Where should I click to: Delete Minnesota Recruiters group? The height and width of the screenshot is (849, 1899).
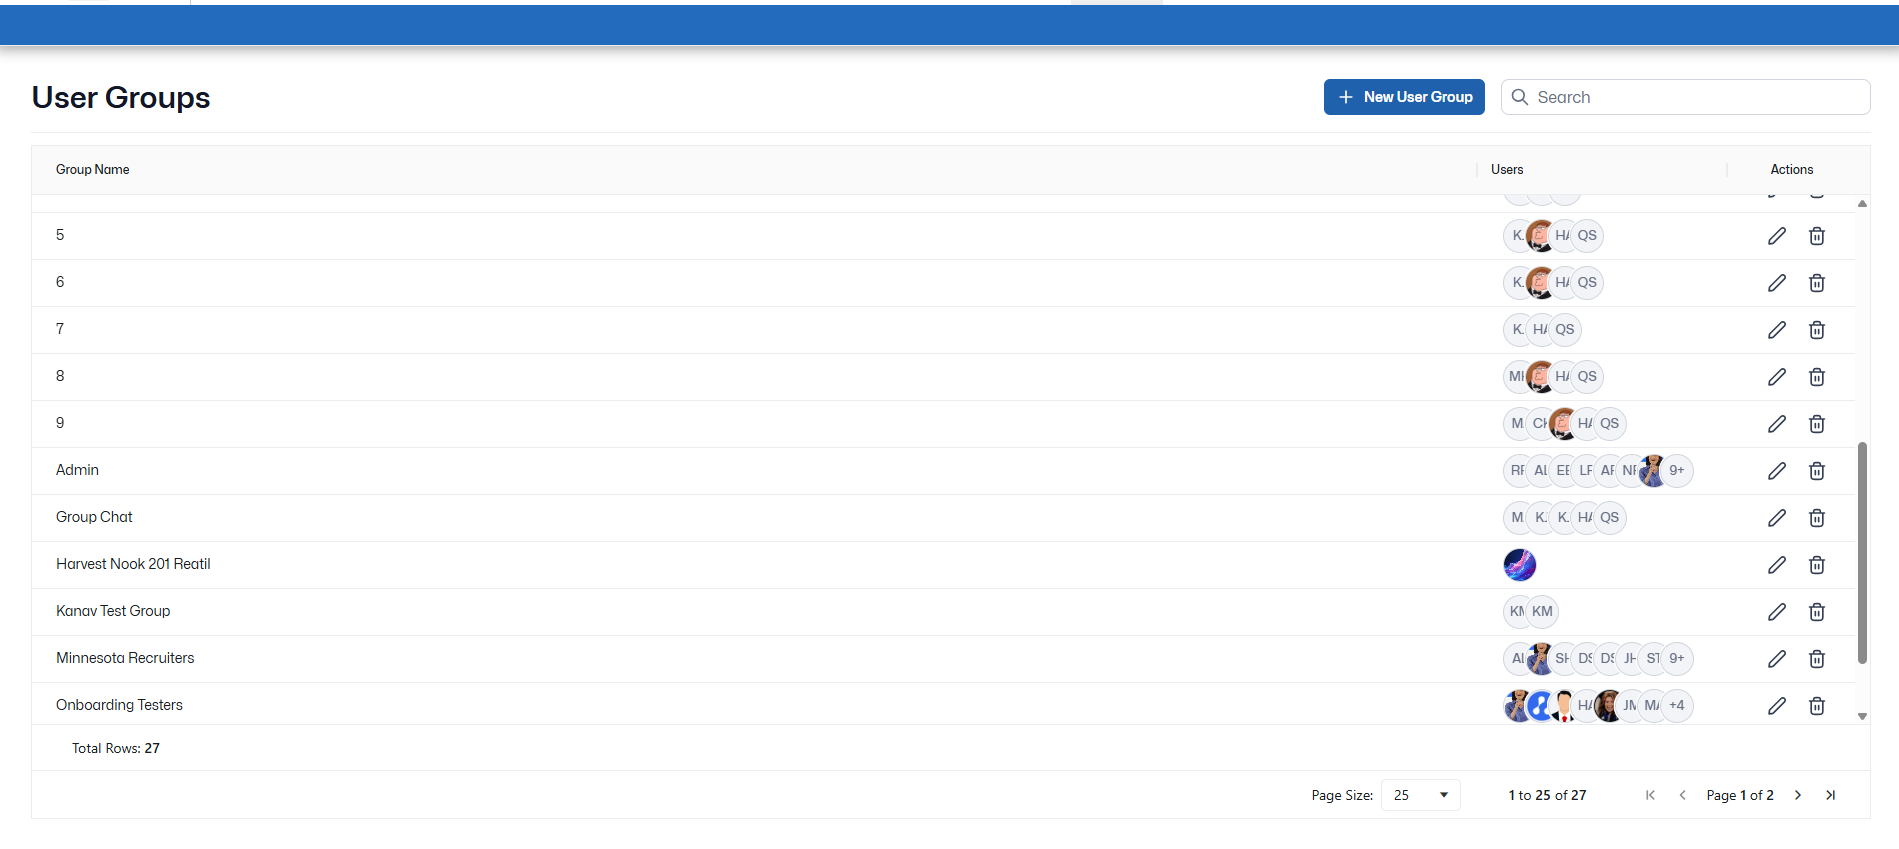1817,659
